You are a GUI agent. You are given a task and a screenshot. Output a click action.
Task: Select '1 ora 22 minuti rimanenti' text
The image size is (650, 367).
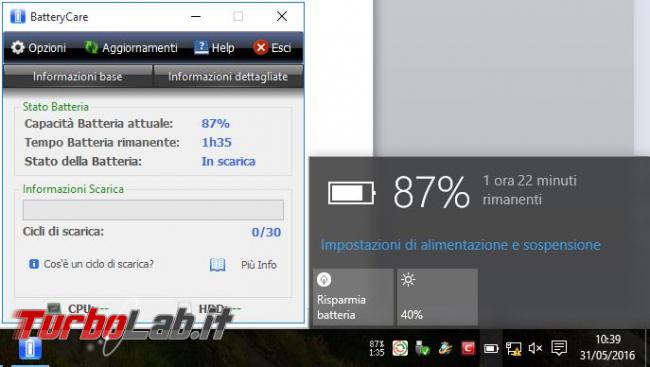pos(530,190)
